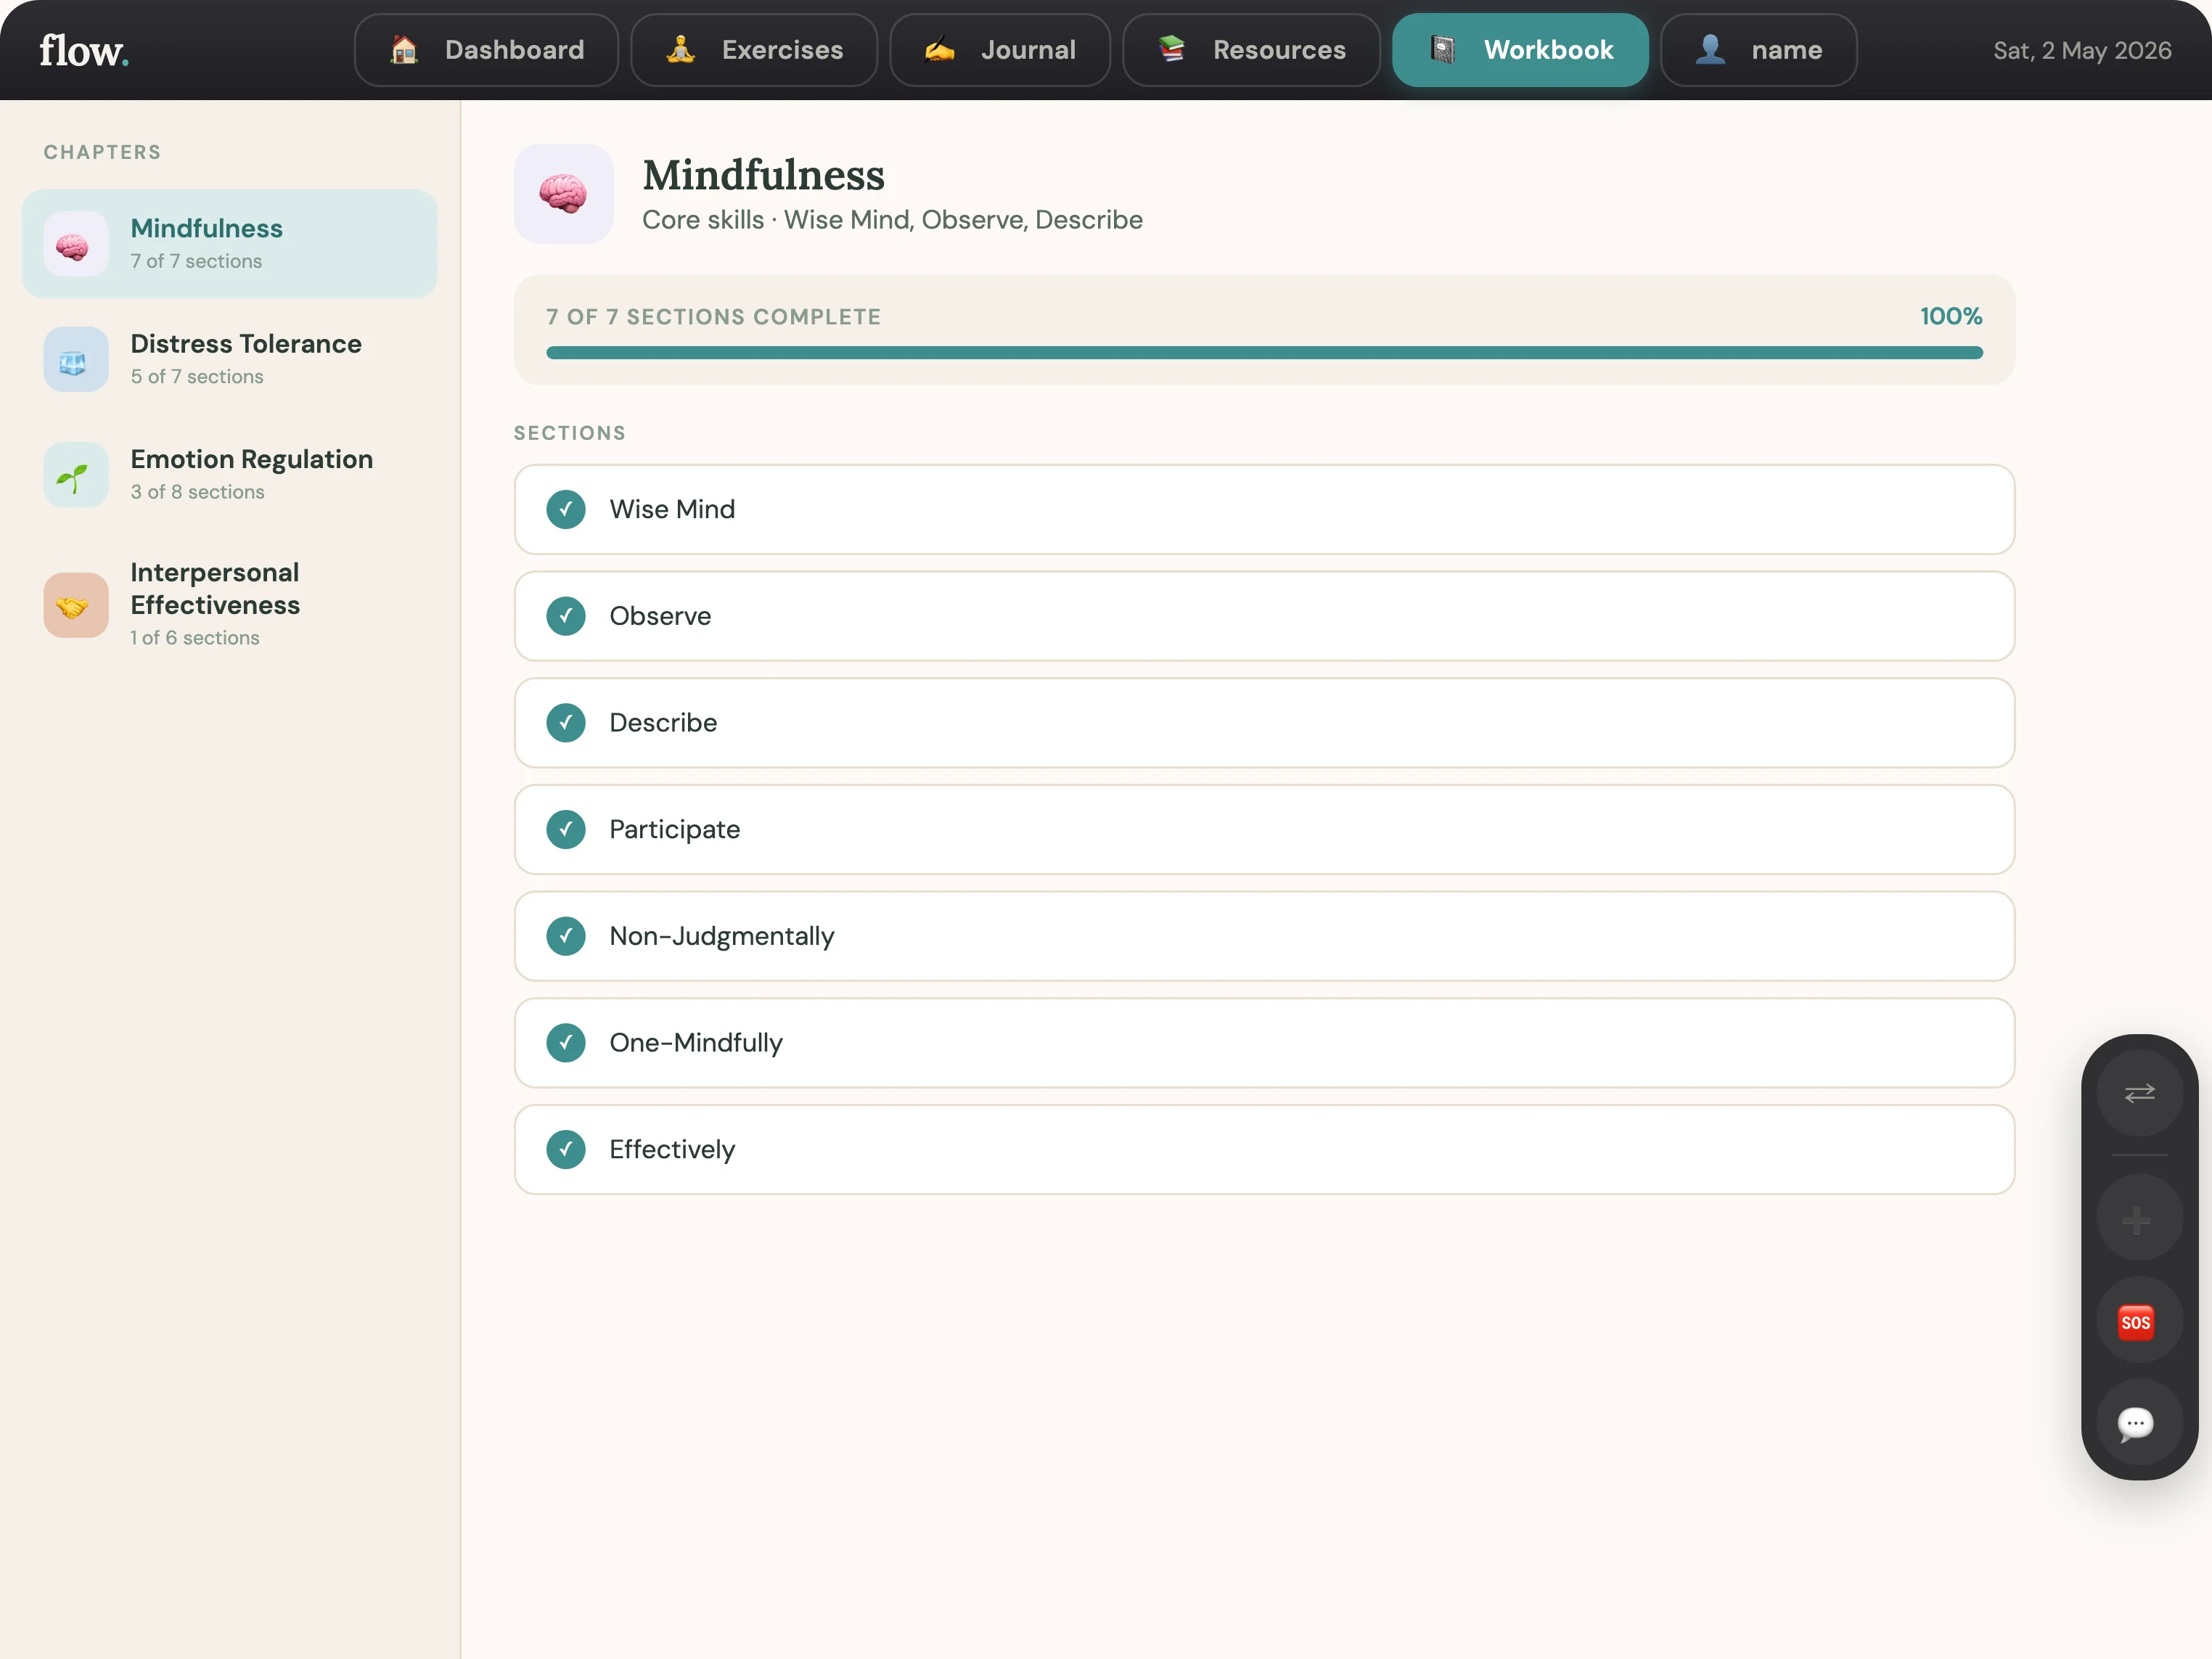Click the Distress Tolerance ice cube icon
Screen dimensions: 2212x1659
pos(76,359)
